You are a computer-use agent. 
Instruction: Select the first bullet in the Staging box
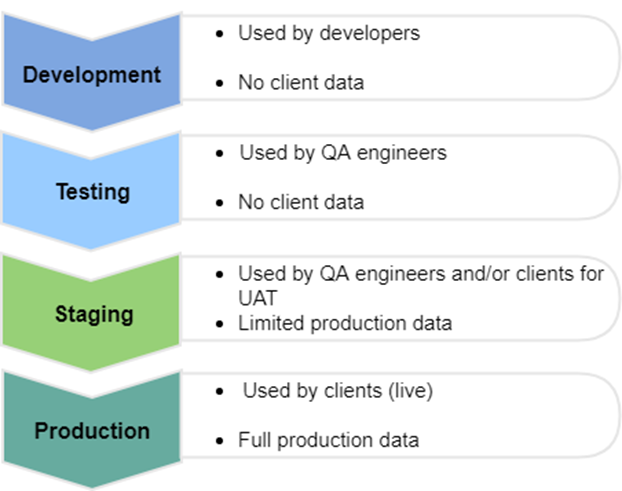coord(220,274)
